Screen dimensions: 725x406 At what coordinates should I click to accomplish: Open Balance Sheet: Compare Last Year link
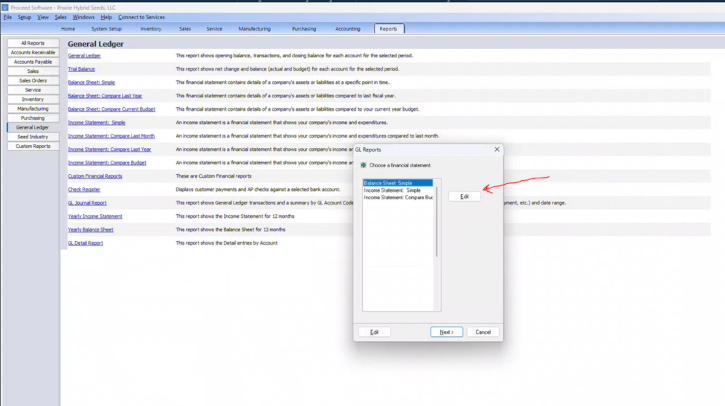[105, 96]
